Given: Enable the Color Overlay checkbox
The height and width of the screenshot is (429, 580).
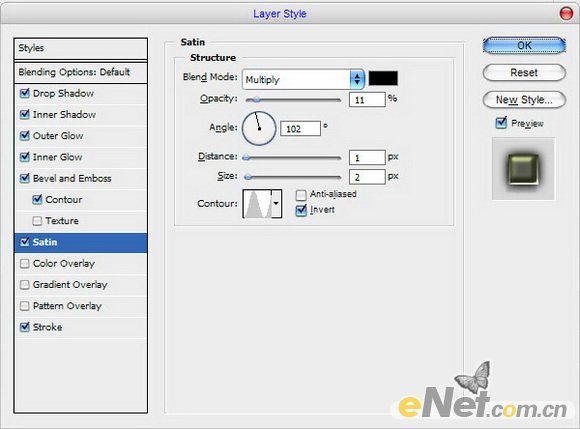Looking at the screenshot, I should click(24, 263).
